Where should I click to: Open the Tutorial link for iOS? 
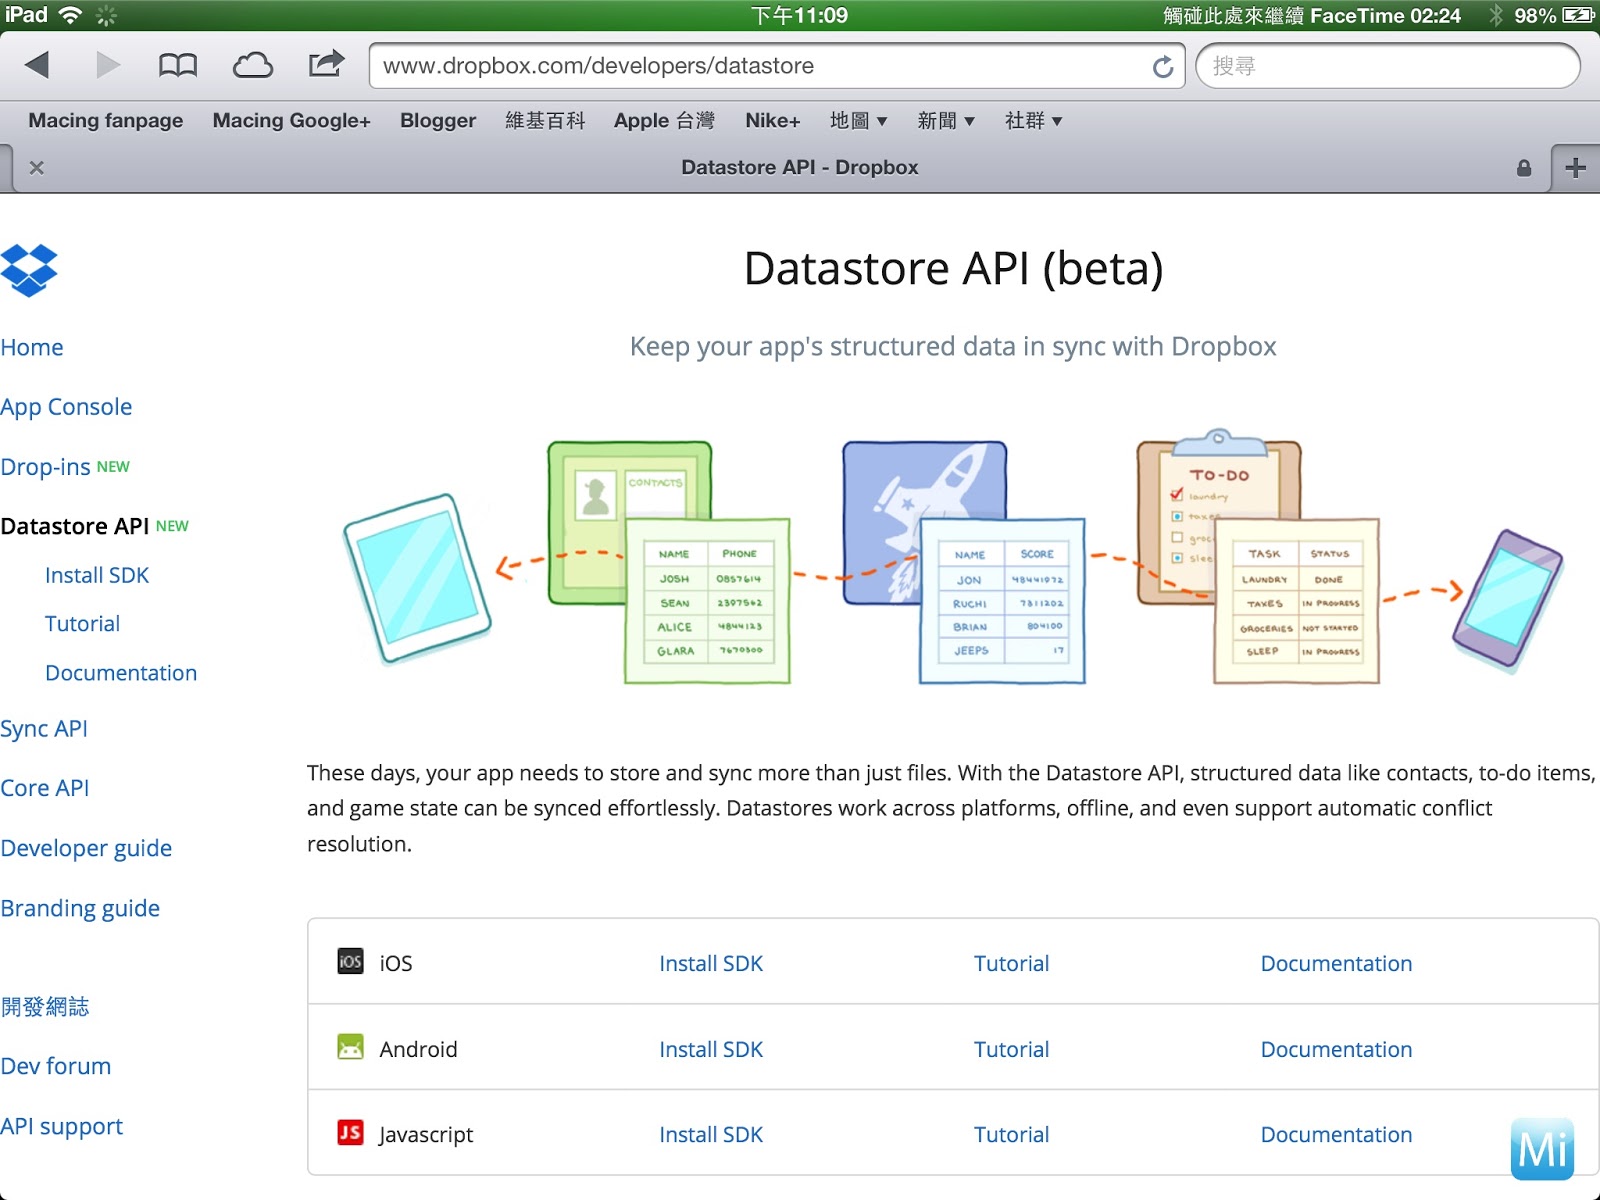[1011, 962]
